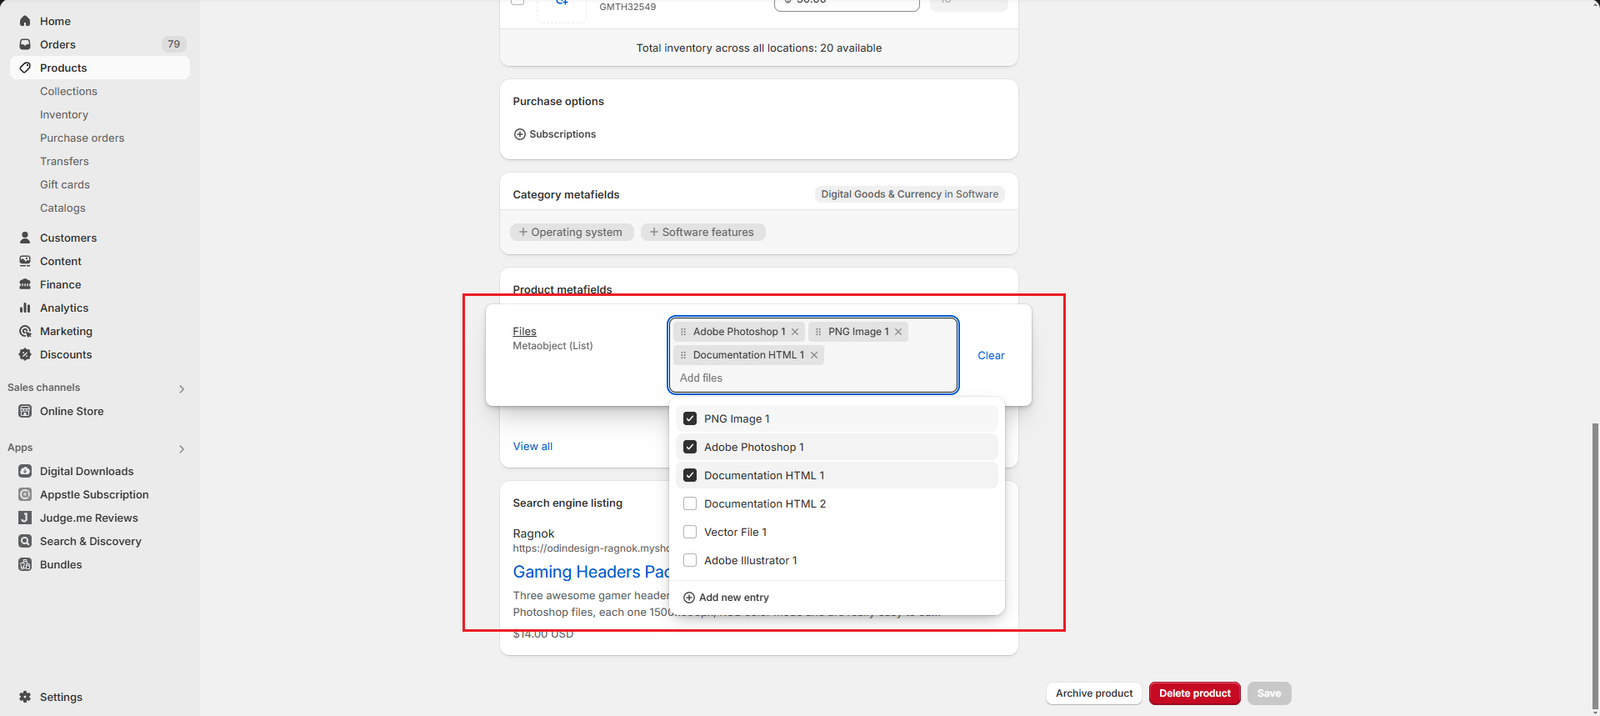1600x716 pixels.
Task: Check the Adobe Illustrator 1 checkbox
Action: click(x=690, y=560)
